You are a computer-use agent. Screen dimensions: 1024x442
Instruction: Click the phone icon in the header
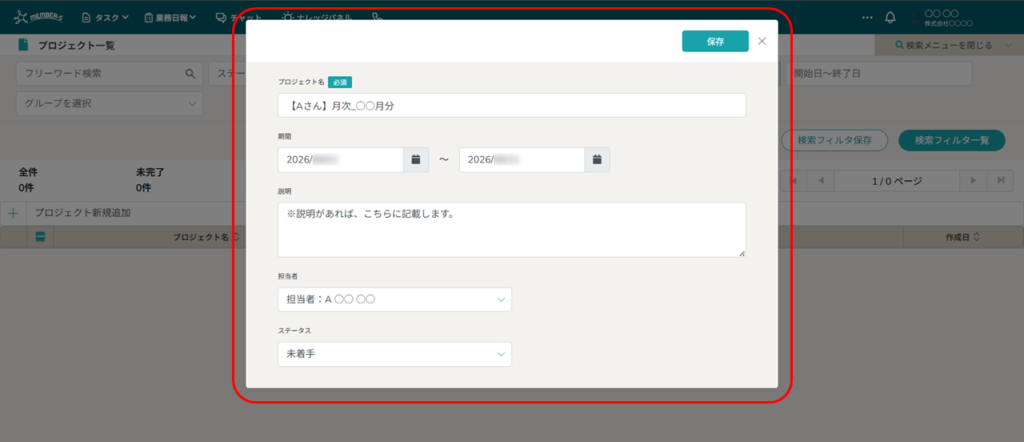tap(377, 18)
